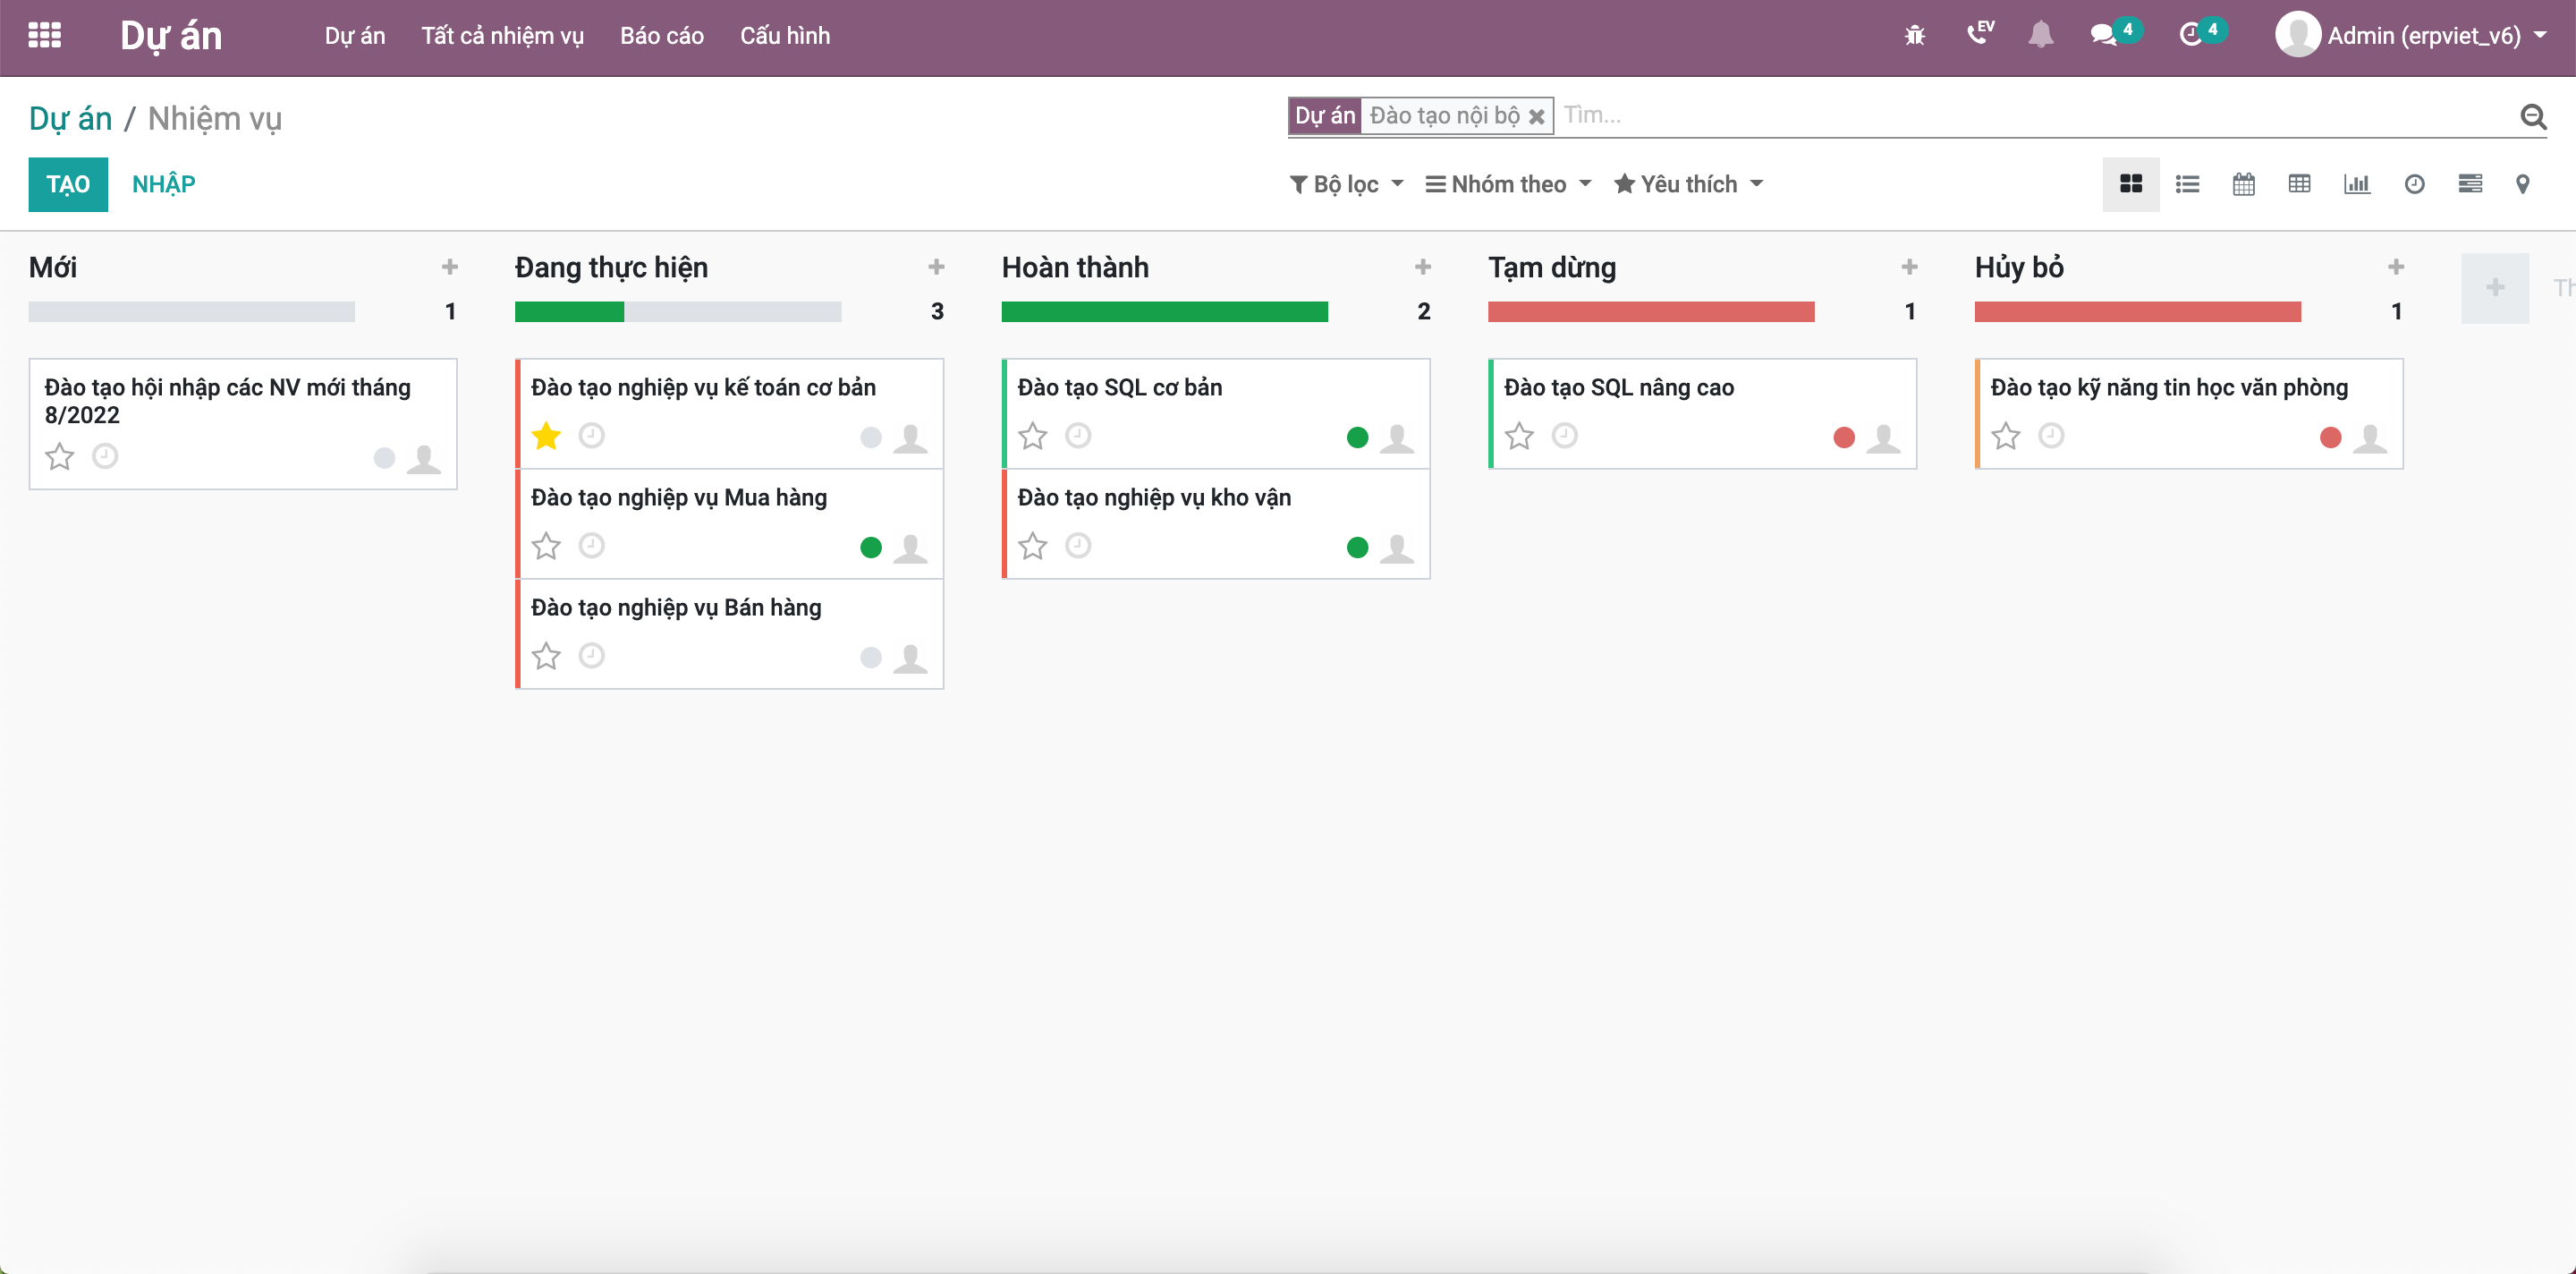Switch to Pivot table view
This screenshot has height=1274, width=2576.
coord(2299,184)
